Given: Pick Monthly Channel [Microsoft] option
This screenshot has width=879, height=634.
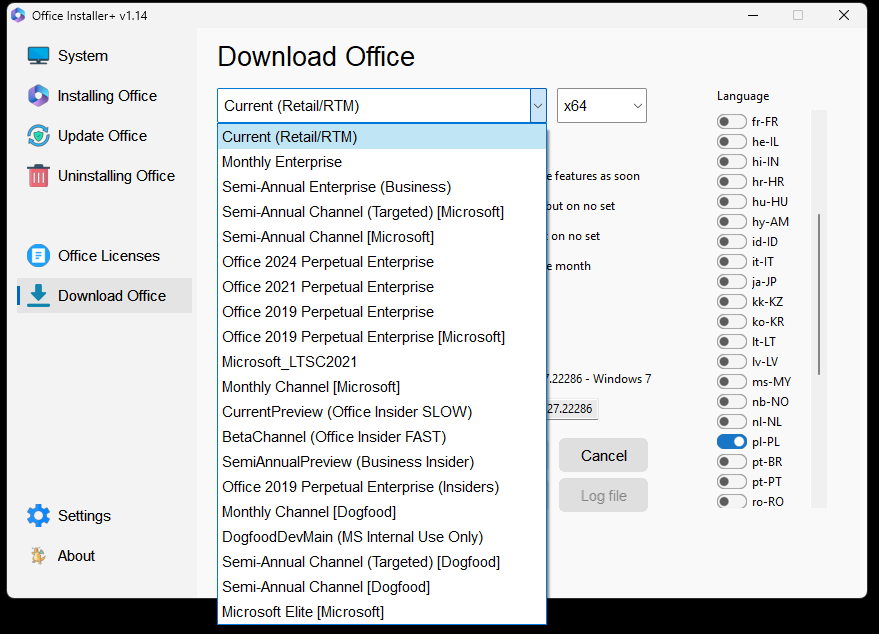Looking at the screenshot, I should click(382, 387).
